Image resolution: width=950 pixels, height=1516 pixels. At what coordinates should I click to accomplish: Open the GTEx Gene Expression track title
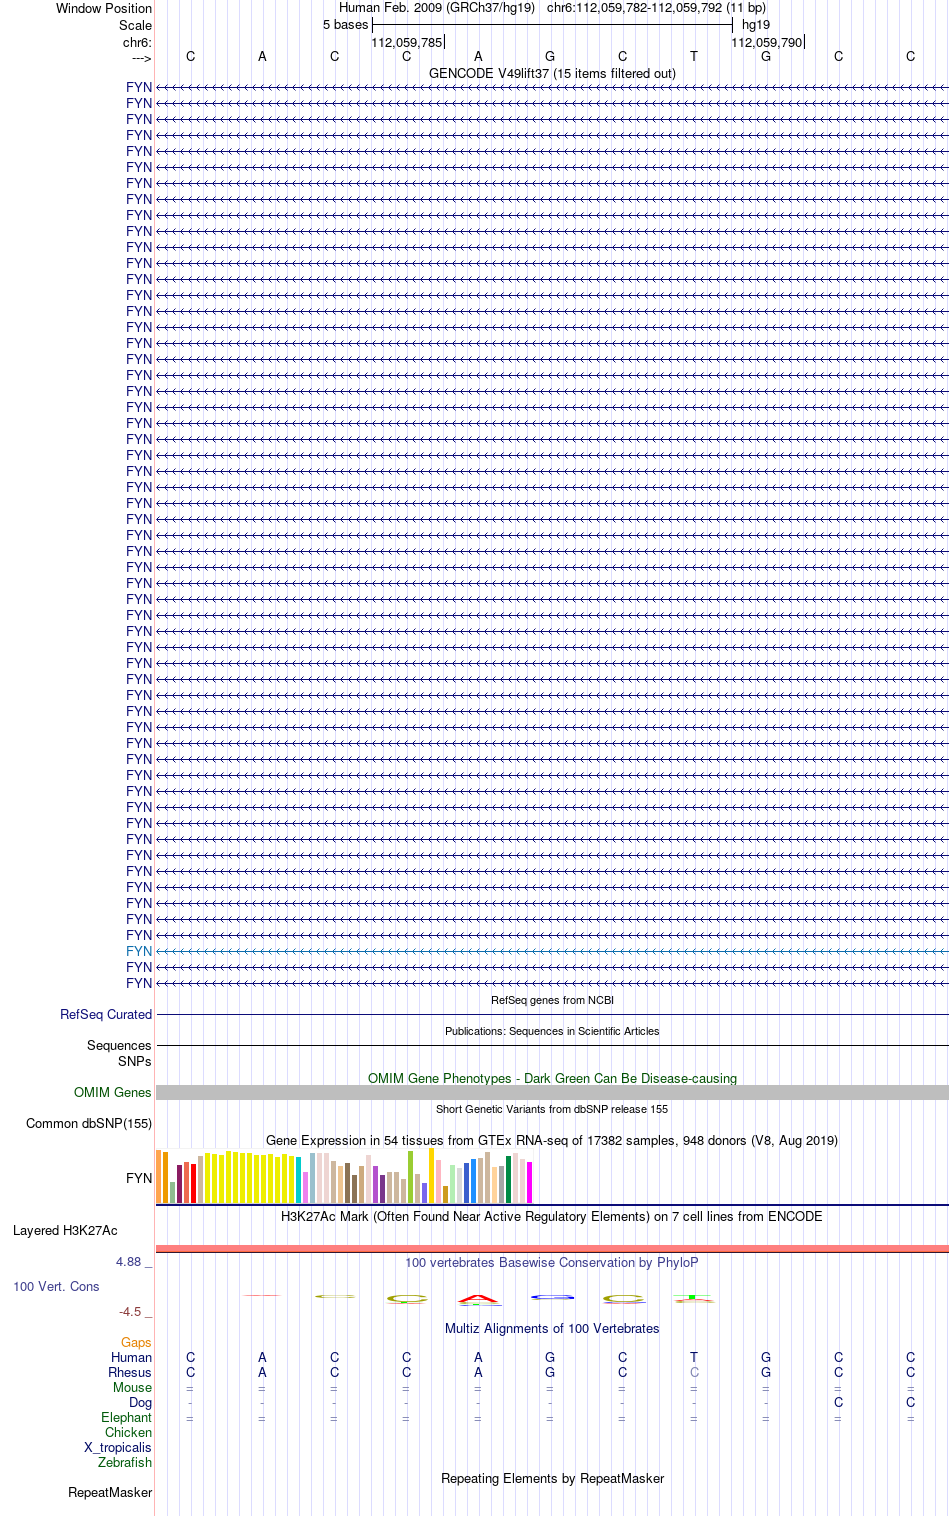point(552,1140)
